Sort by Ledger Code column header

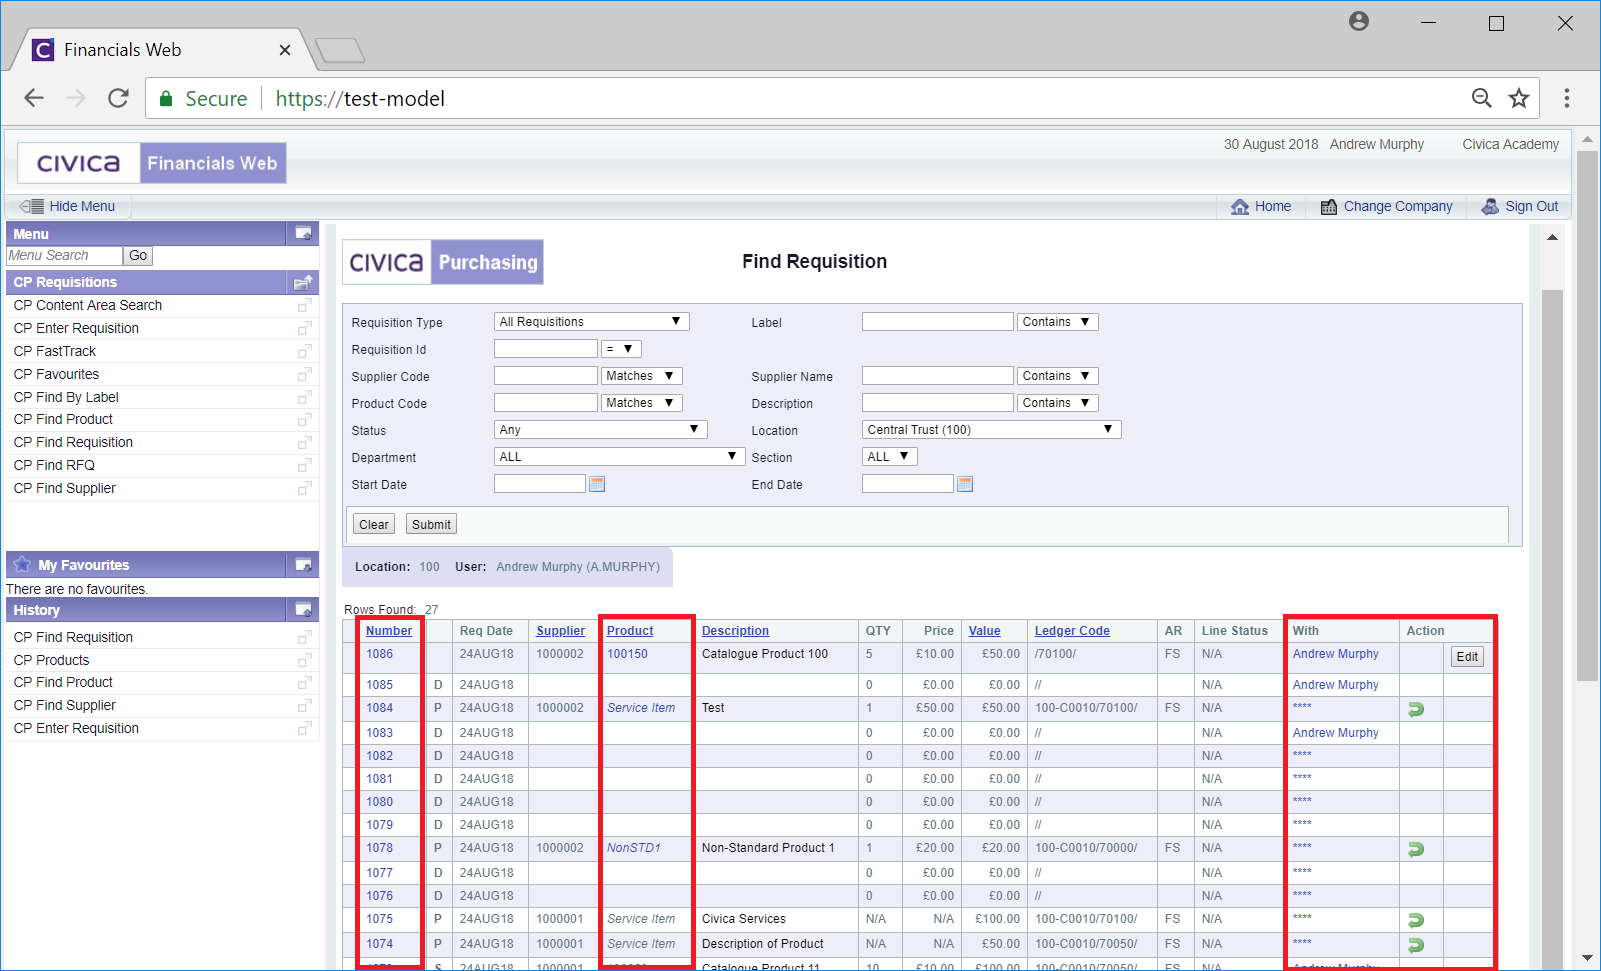[x=1072, y=631]
